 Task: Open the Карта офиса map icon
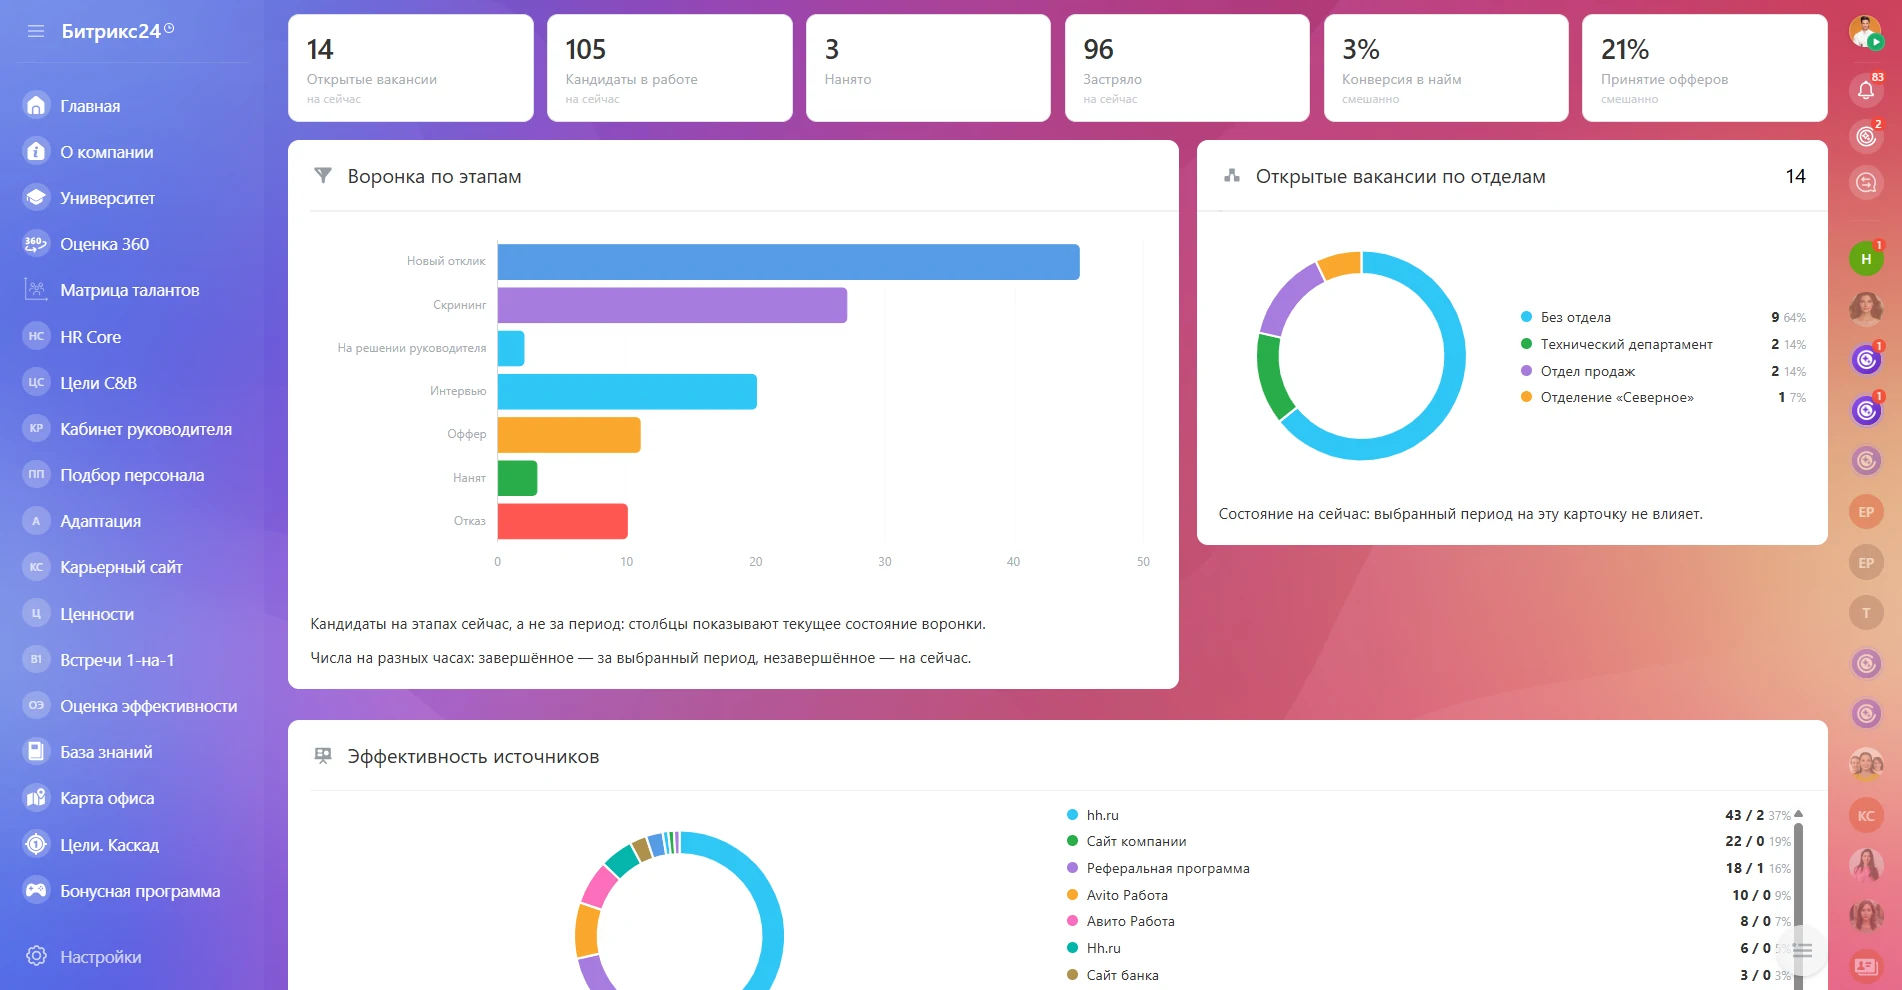point(36,797)
